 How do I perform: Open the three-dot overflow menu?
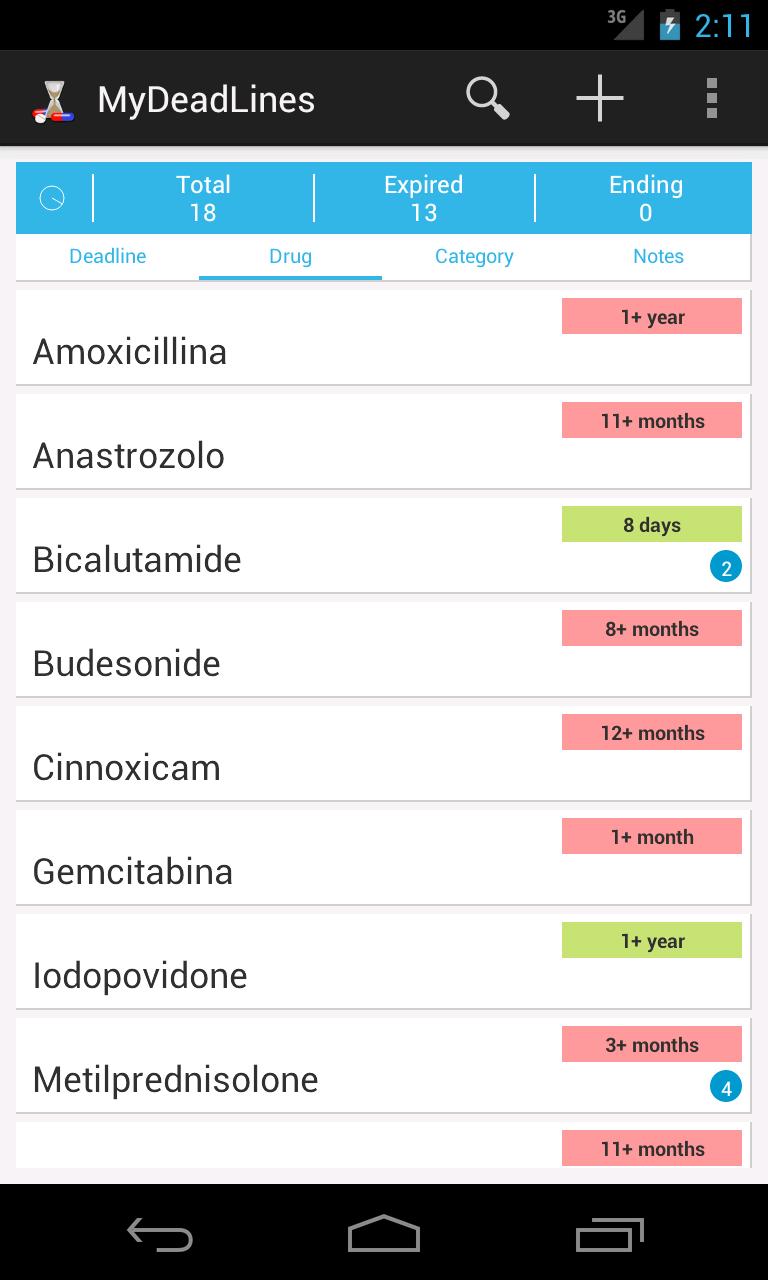pos(711,99)
